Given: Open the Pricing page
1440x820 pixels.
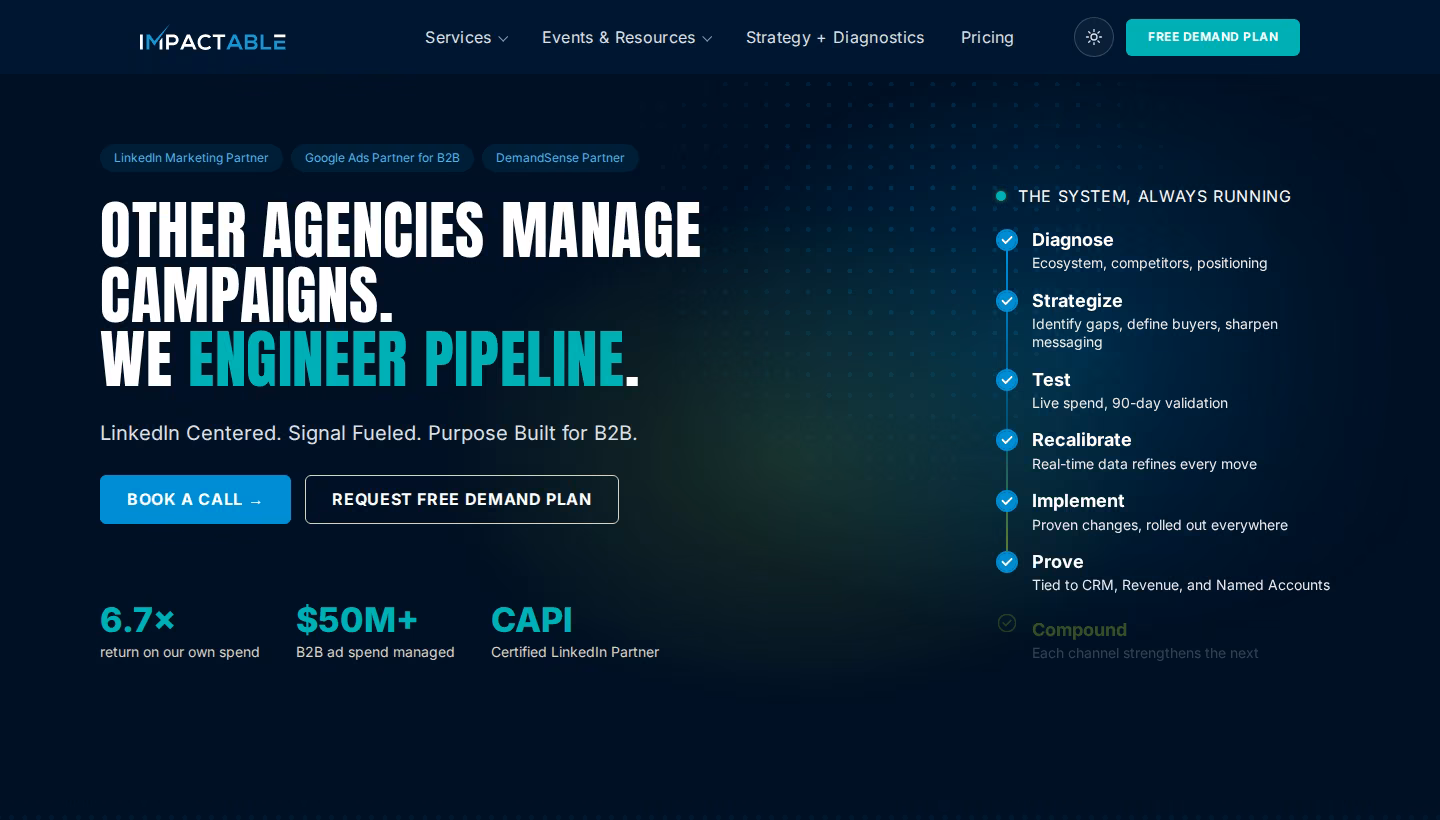Looking at the screenshot, I should point(987,38).
